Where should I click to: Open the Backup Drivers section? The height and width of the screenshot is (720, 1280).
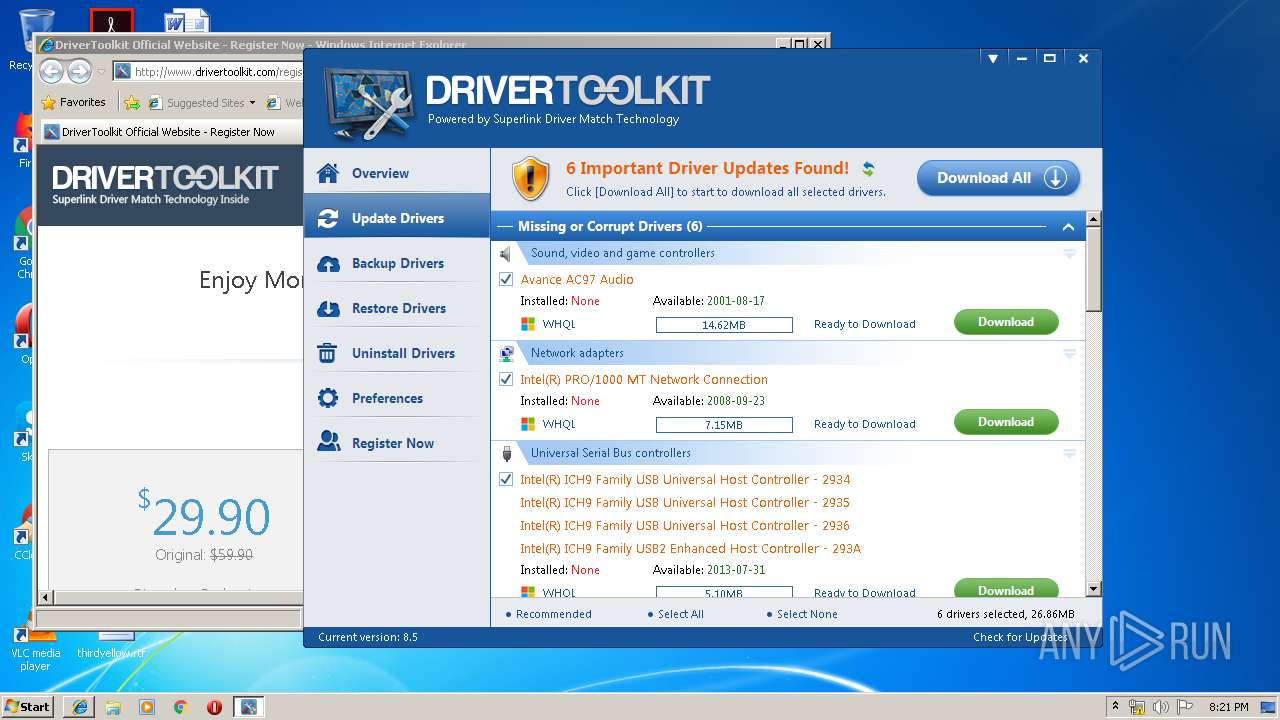397,263
